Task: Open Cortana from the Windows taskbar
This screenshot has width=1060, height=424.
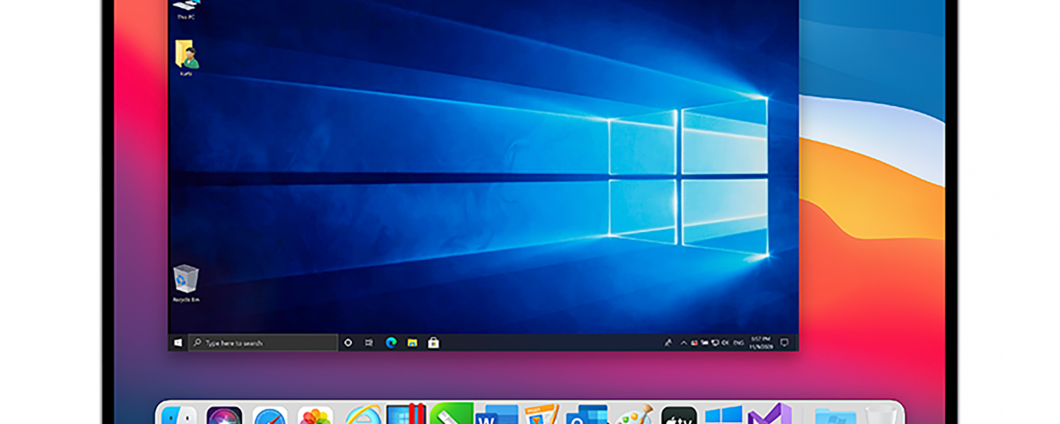Action: tap(348, 342)
